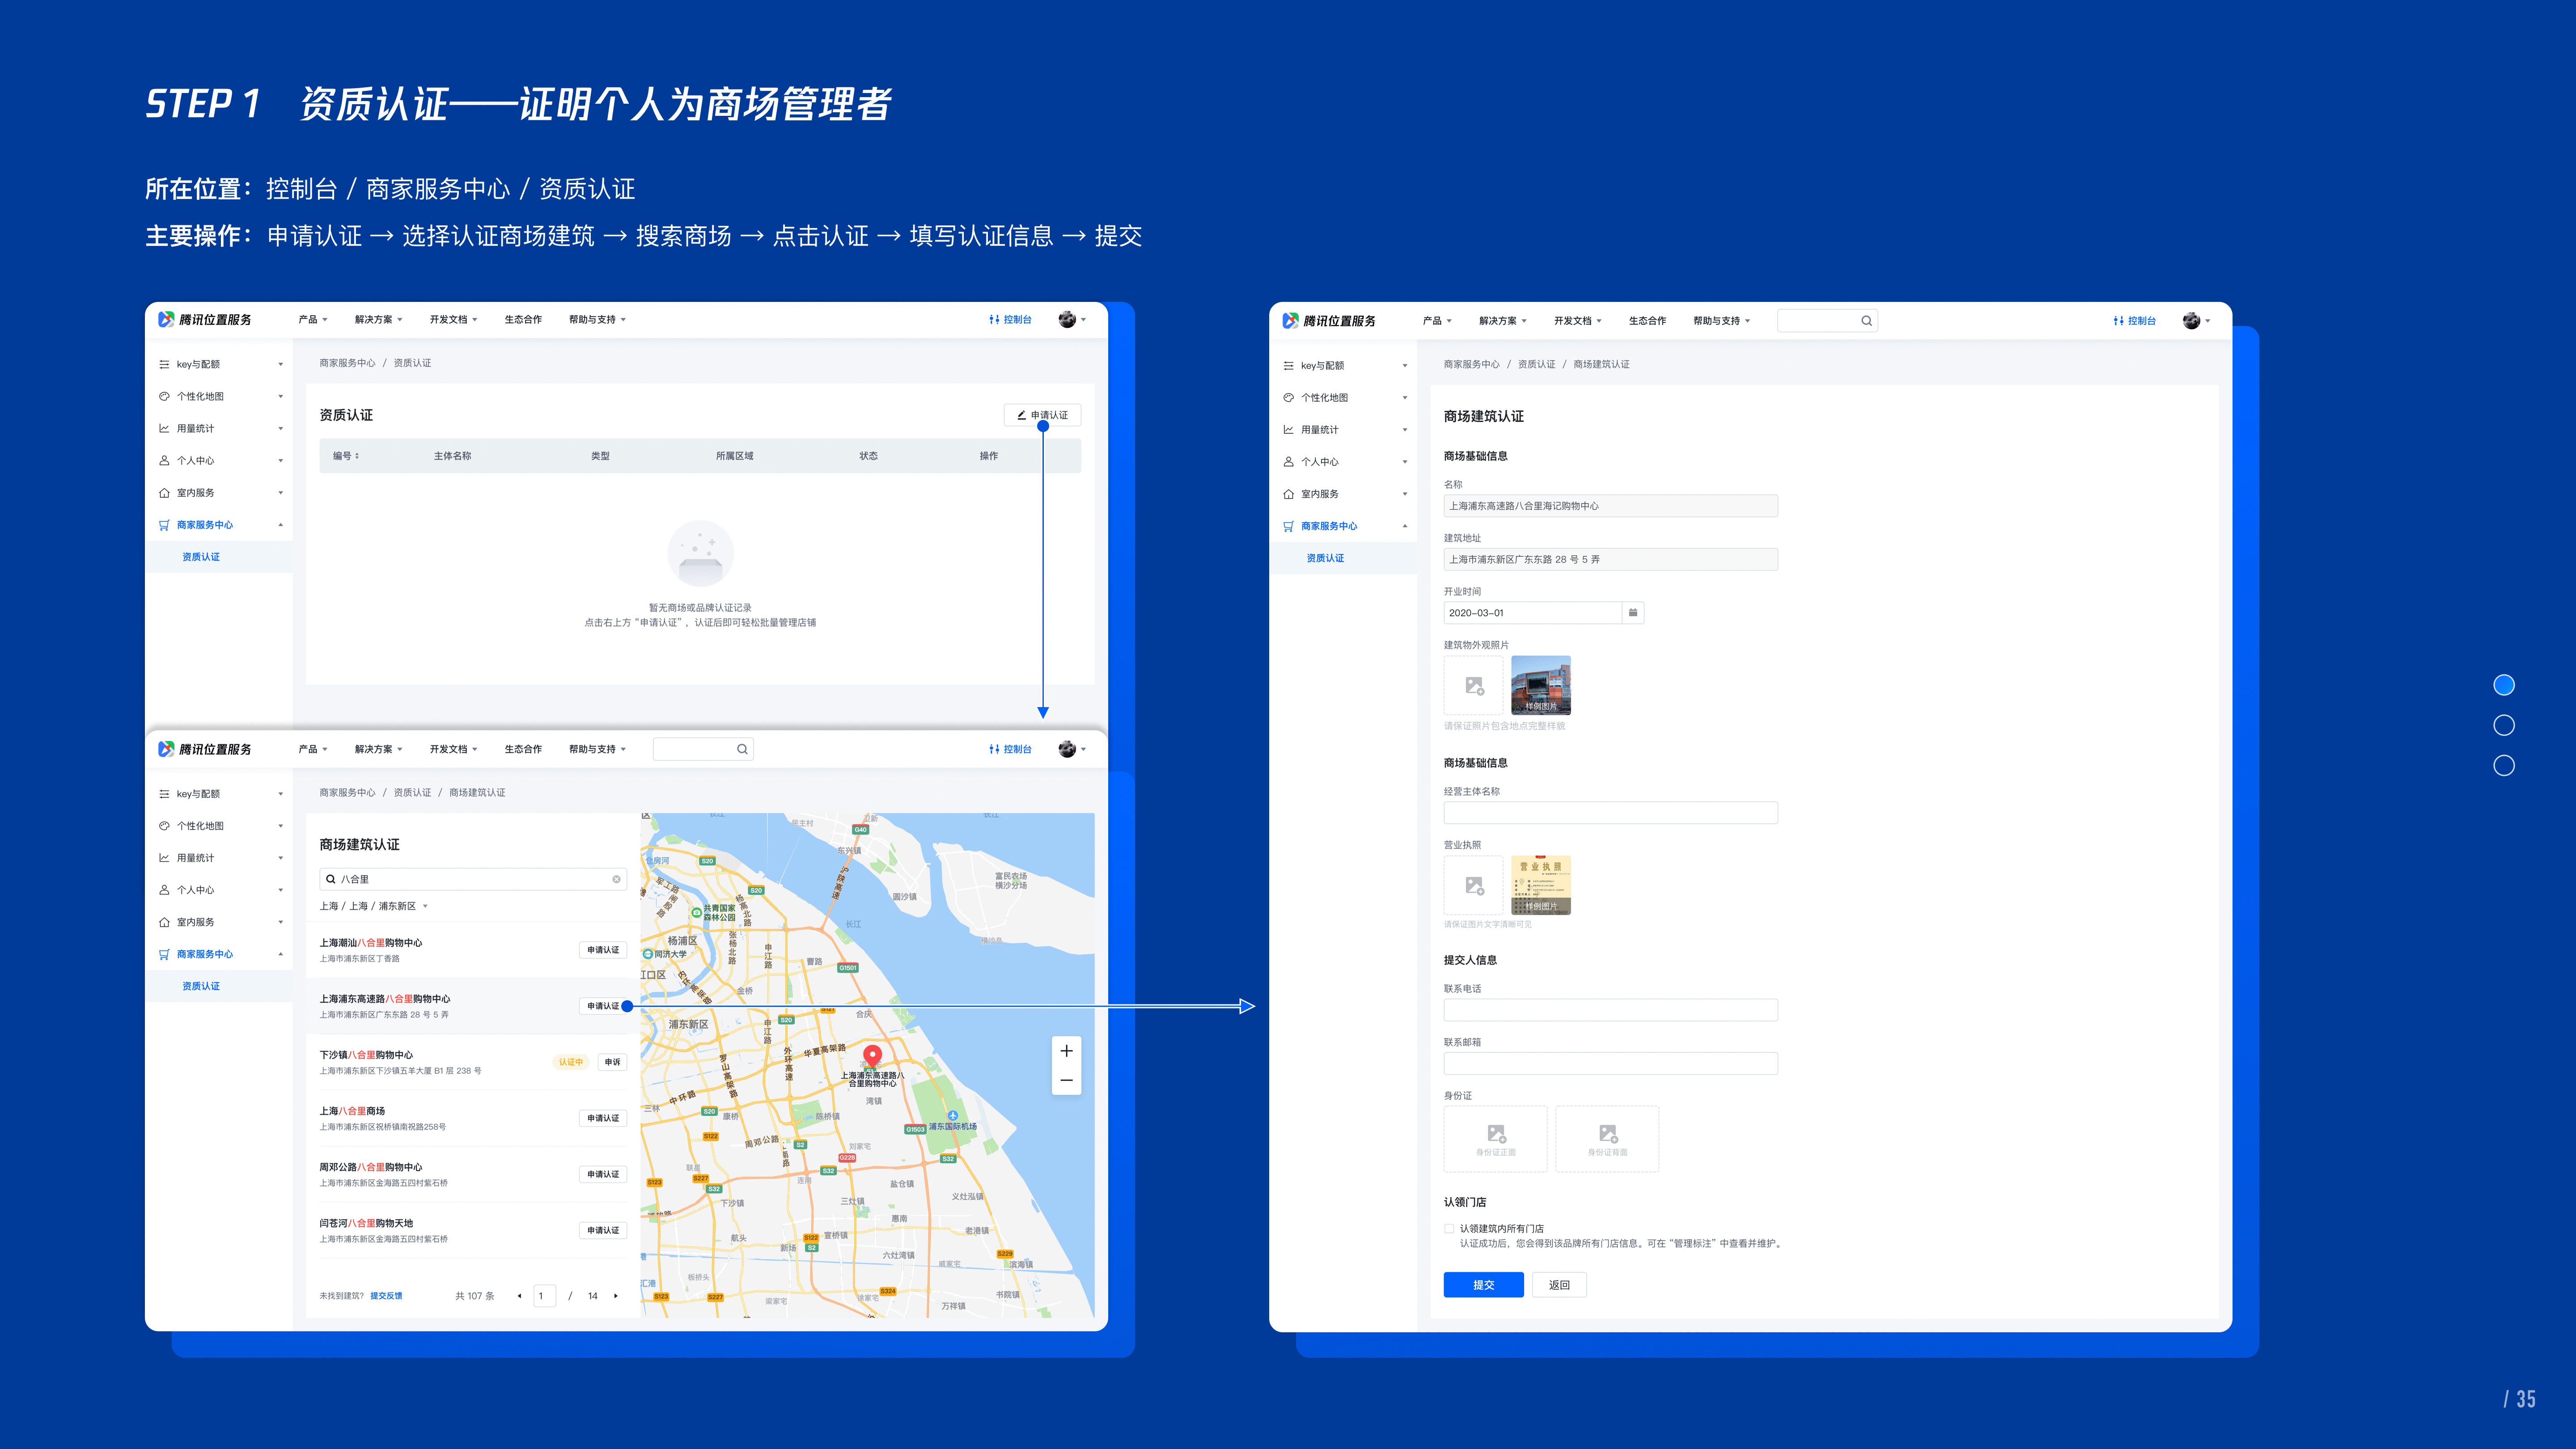This screenshot has height=1449, width=2576.
Task: Click the 个人中心 person icon
Action: pos(164,460)
